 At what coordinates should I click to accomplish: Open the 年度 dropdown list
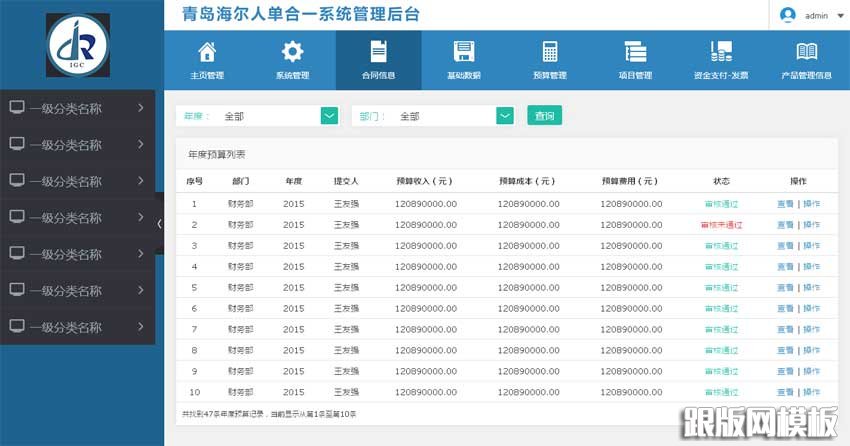click(330, 116)
